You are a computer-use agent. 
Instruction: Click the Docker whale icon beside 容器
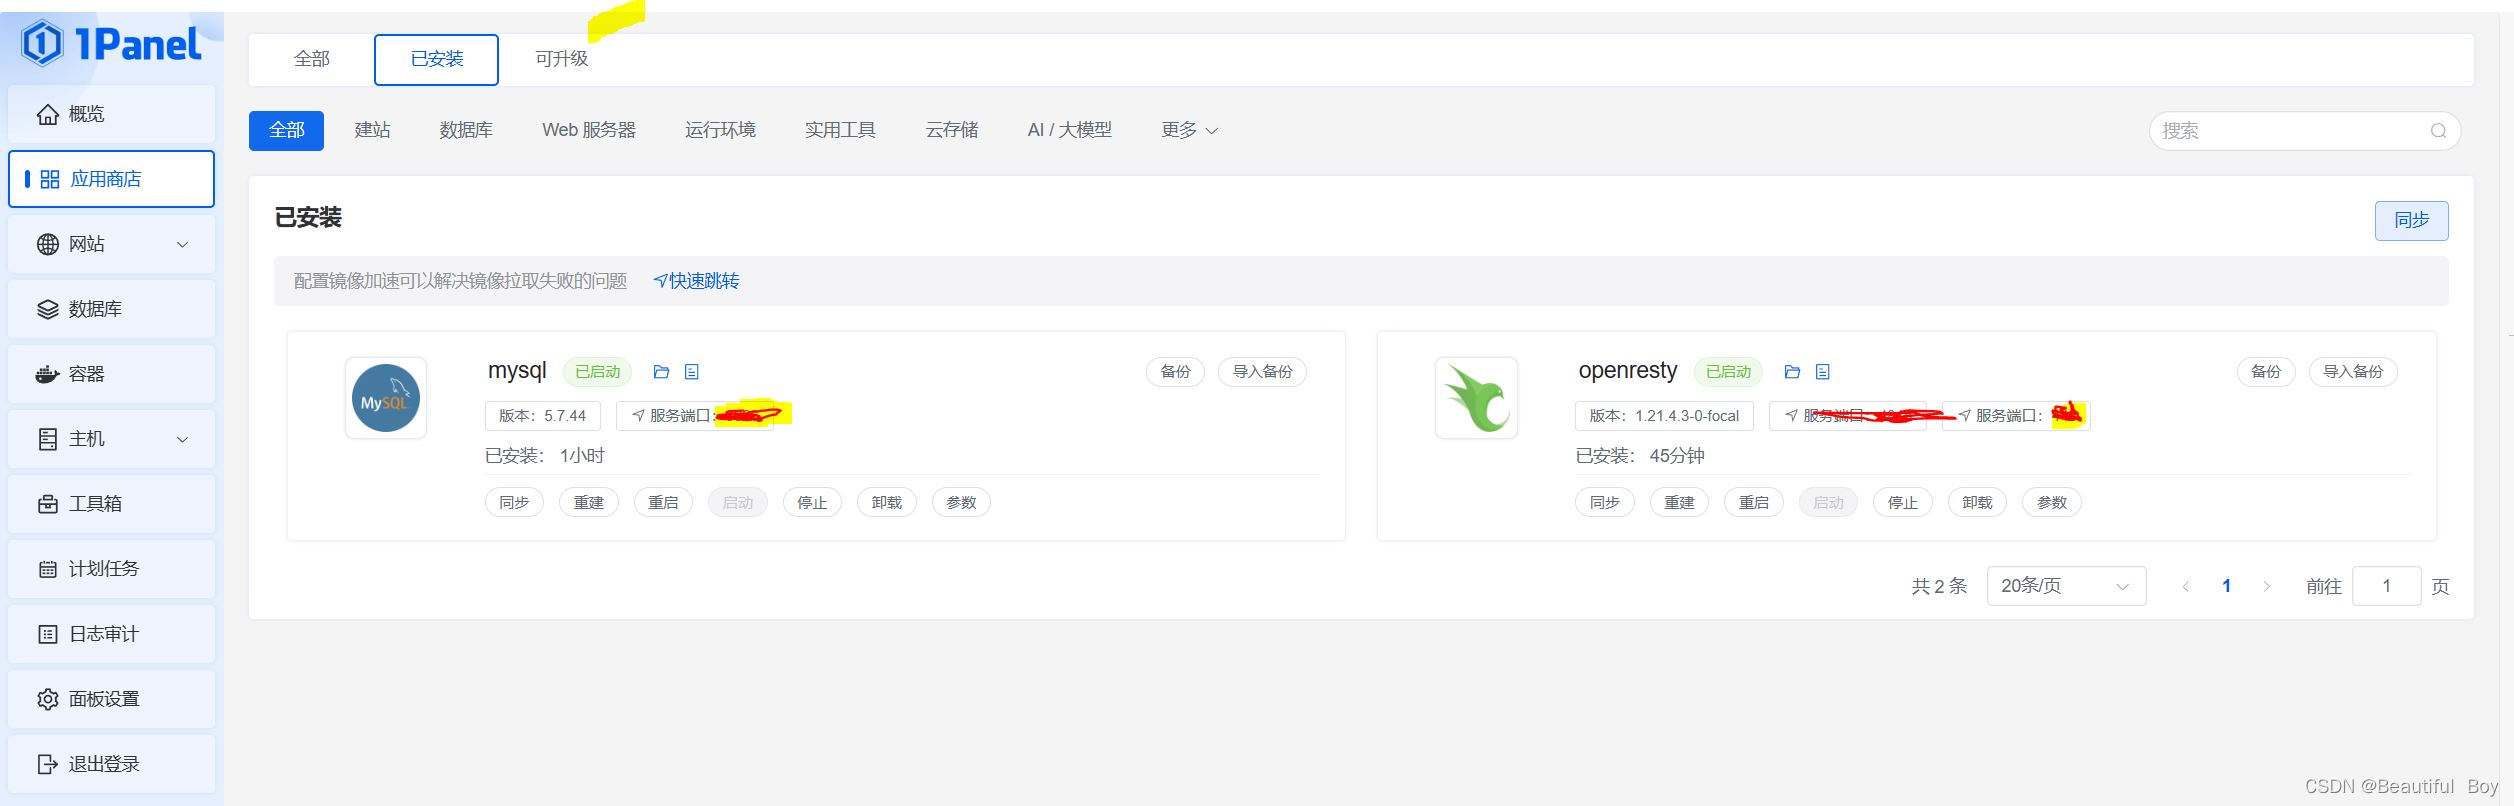click(x=47, y=374)
